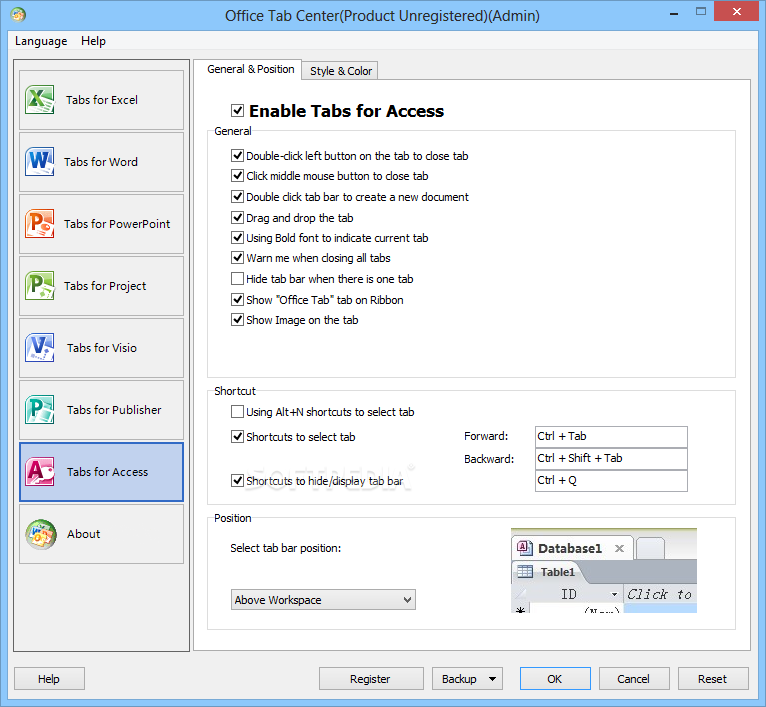
Task: Click the blank new tab in position preview
Action: pos(650,548)
